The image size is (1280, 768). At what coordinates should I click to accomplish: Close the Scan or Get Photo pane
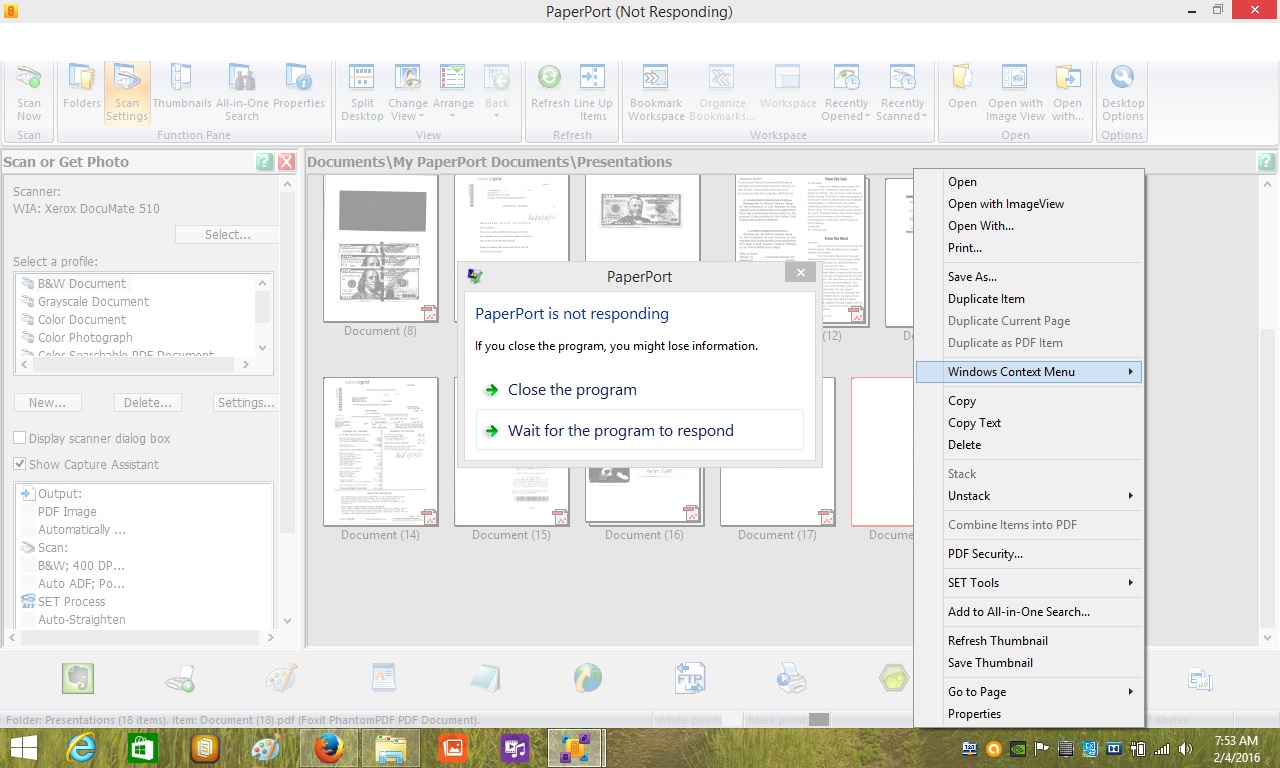[x=286, y=162]
